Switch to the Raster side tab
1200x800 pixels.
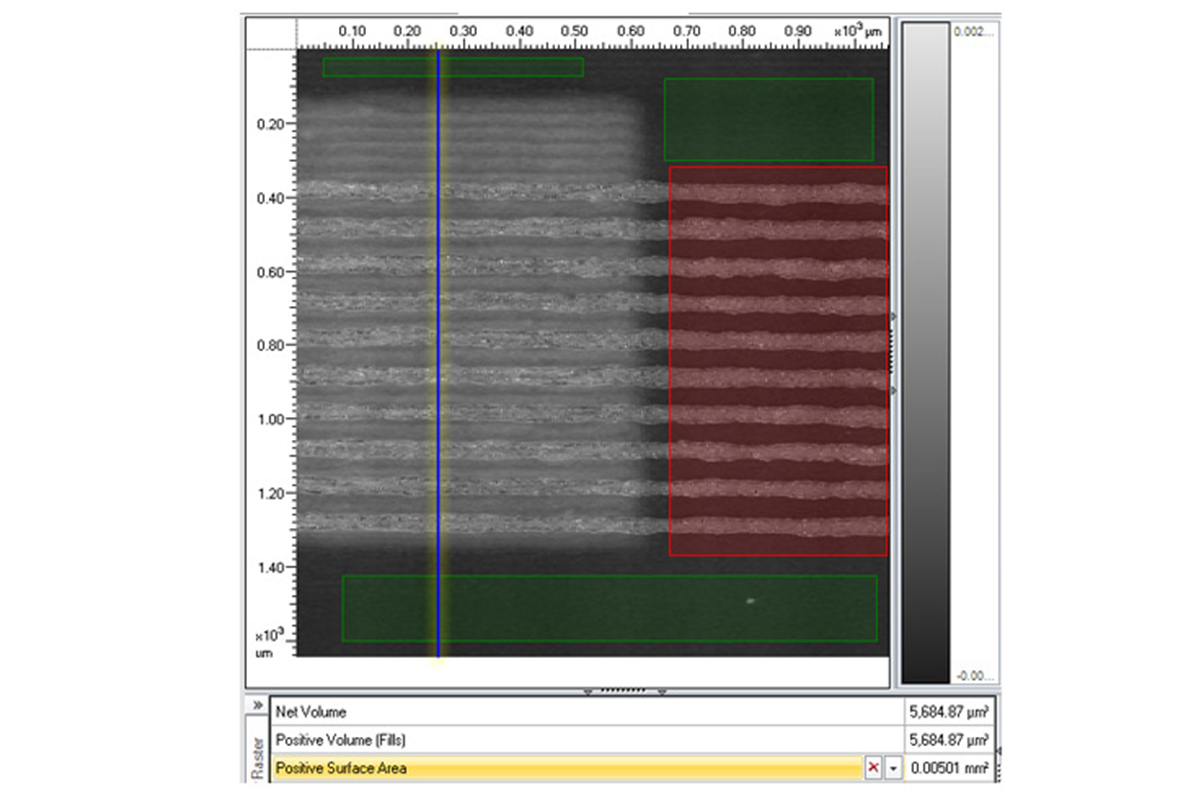tap(258, 758)
